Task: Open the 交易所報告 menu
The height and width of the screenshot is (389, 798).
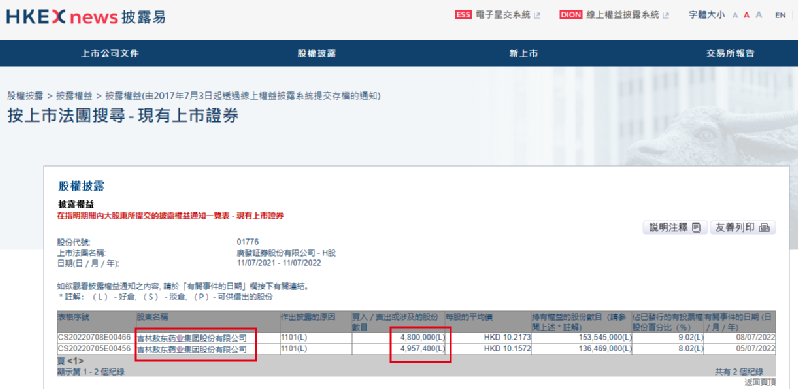Action: coord(730,53)
